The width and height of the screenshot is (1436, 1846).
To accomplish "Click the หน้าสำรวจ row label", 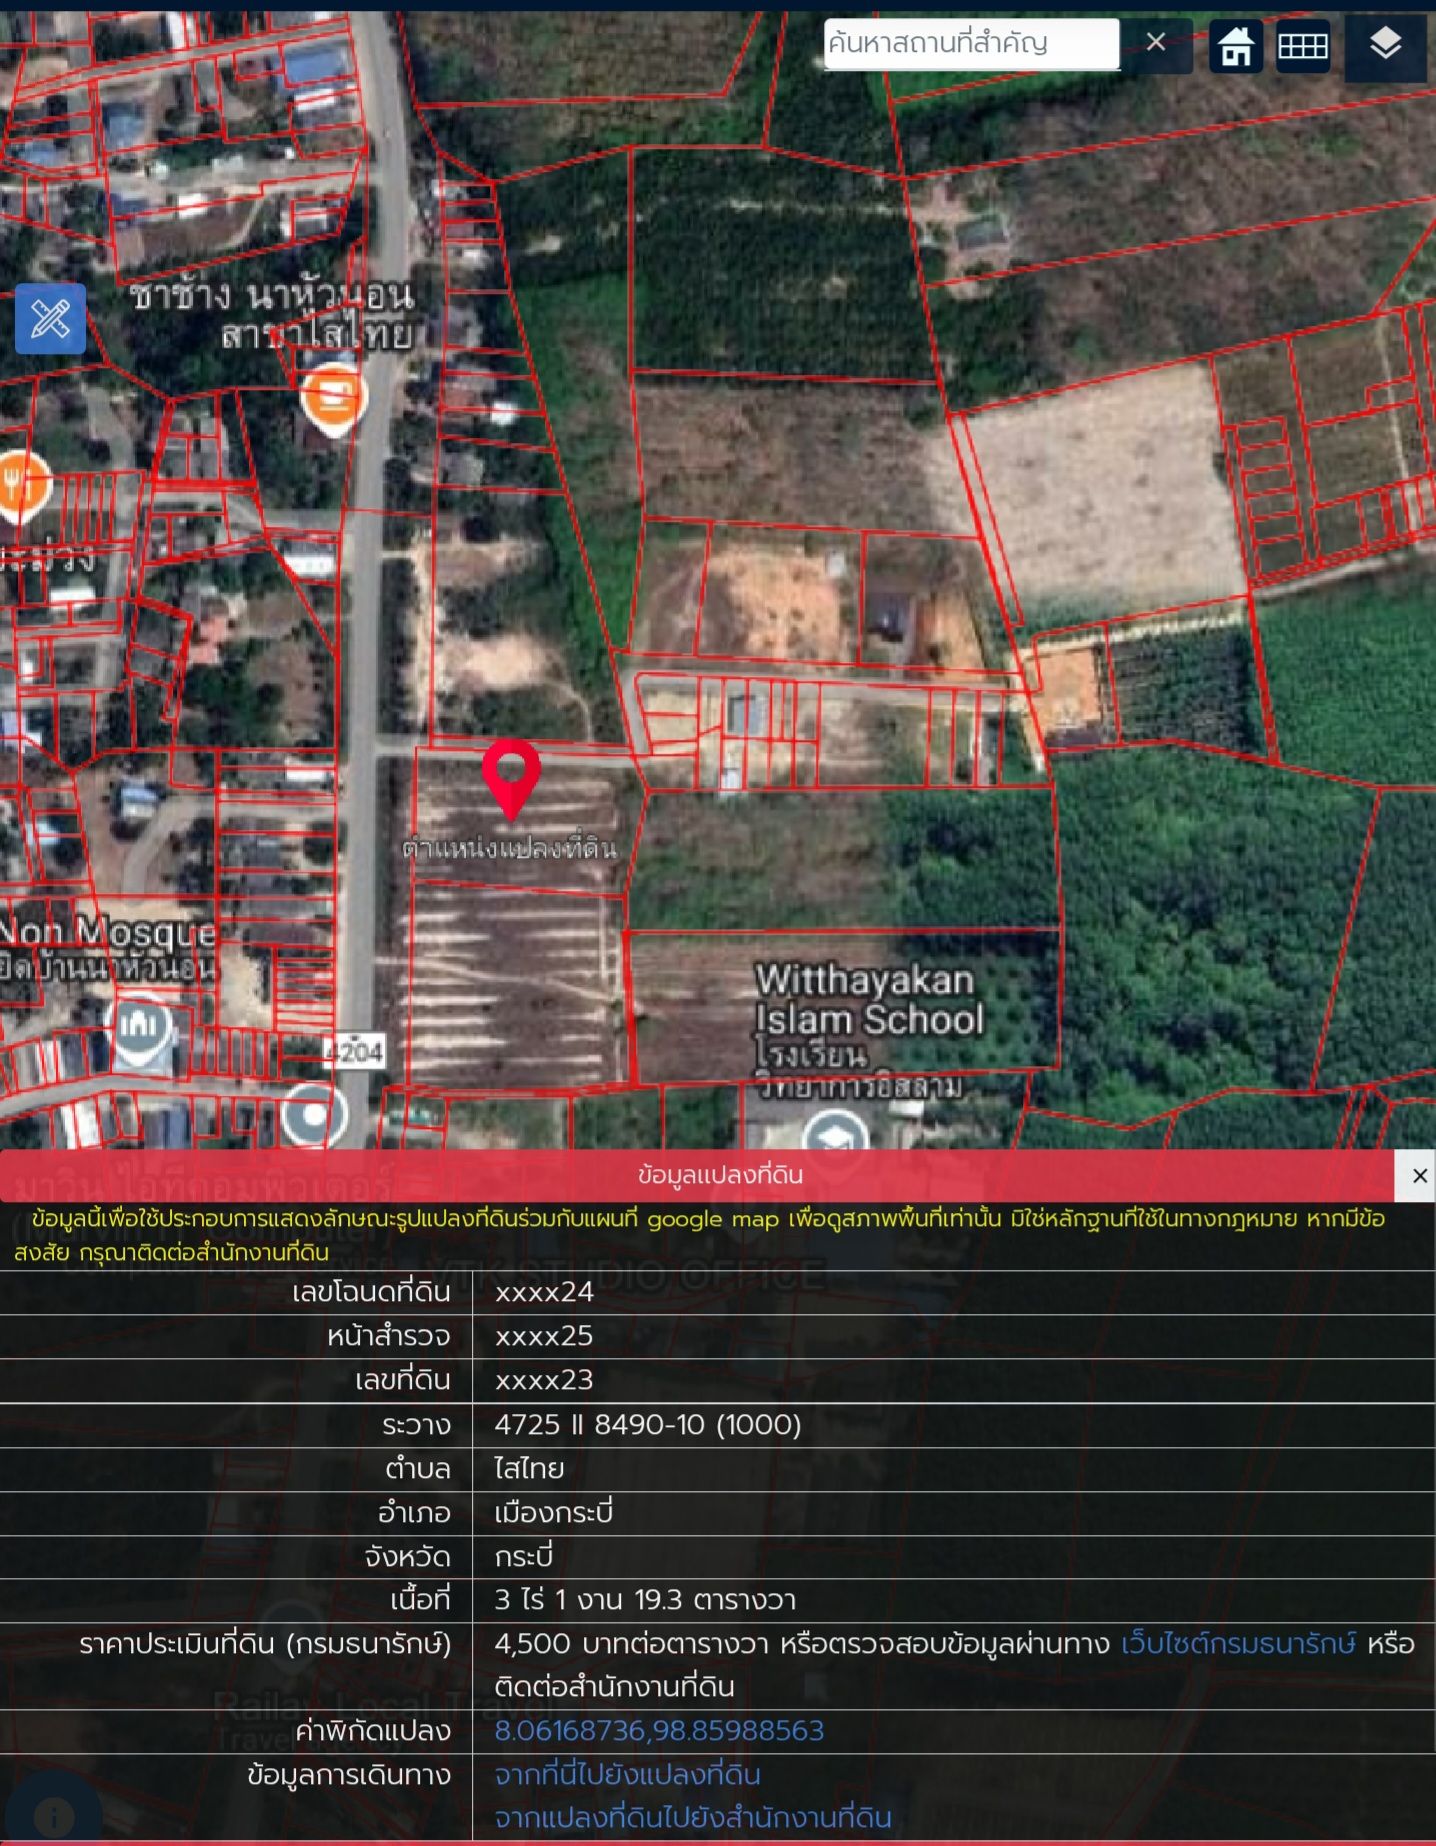I will click(389, 1336).
